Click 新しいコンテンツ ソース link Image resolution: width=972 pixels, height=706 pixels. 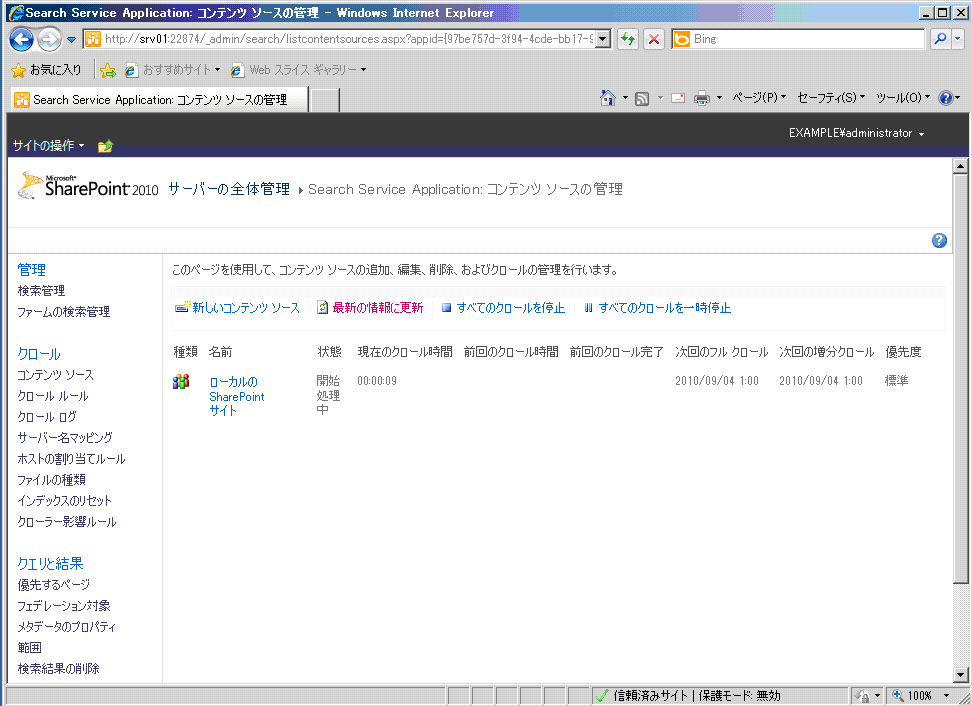pyautogui.click(x=246, y=307)
